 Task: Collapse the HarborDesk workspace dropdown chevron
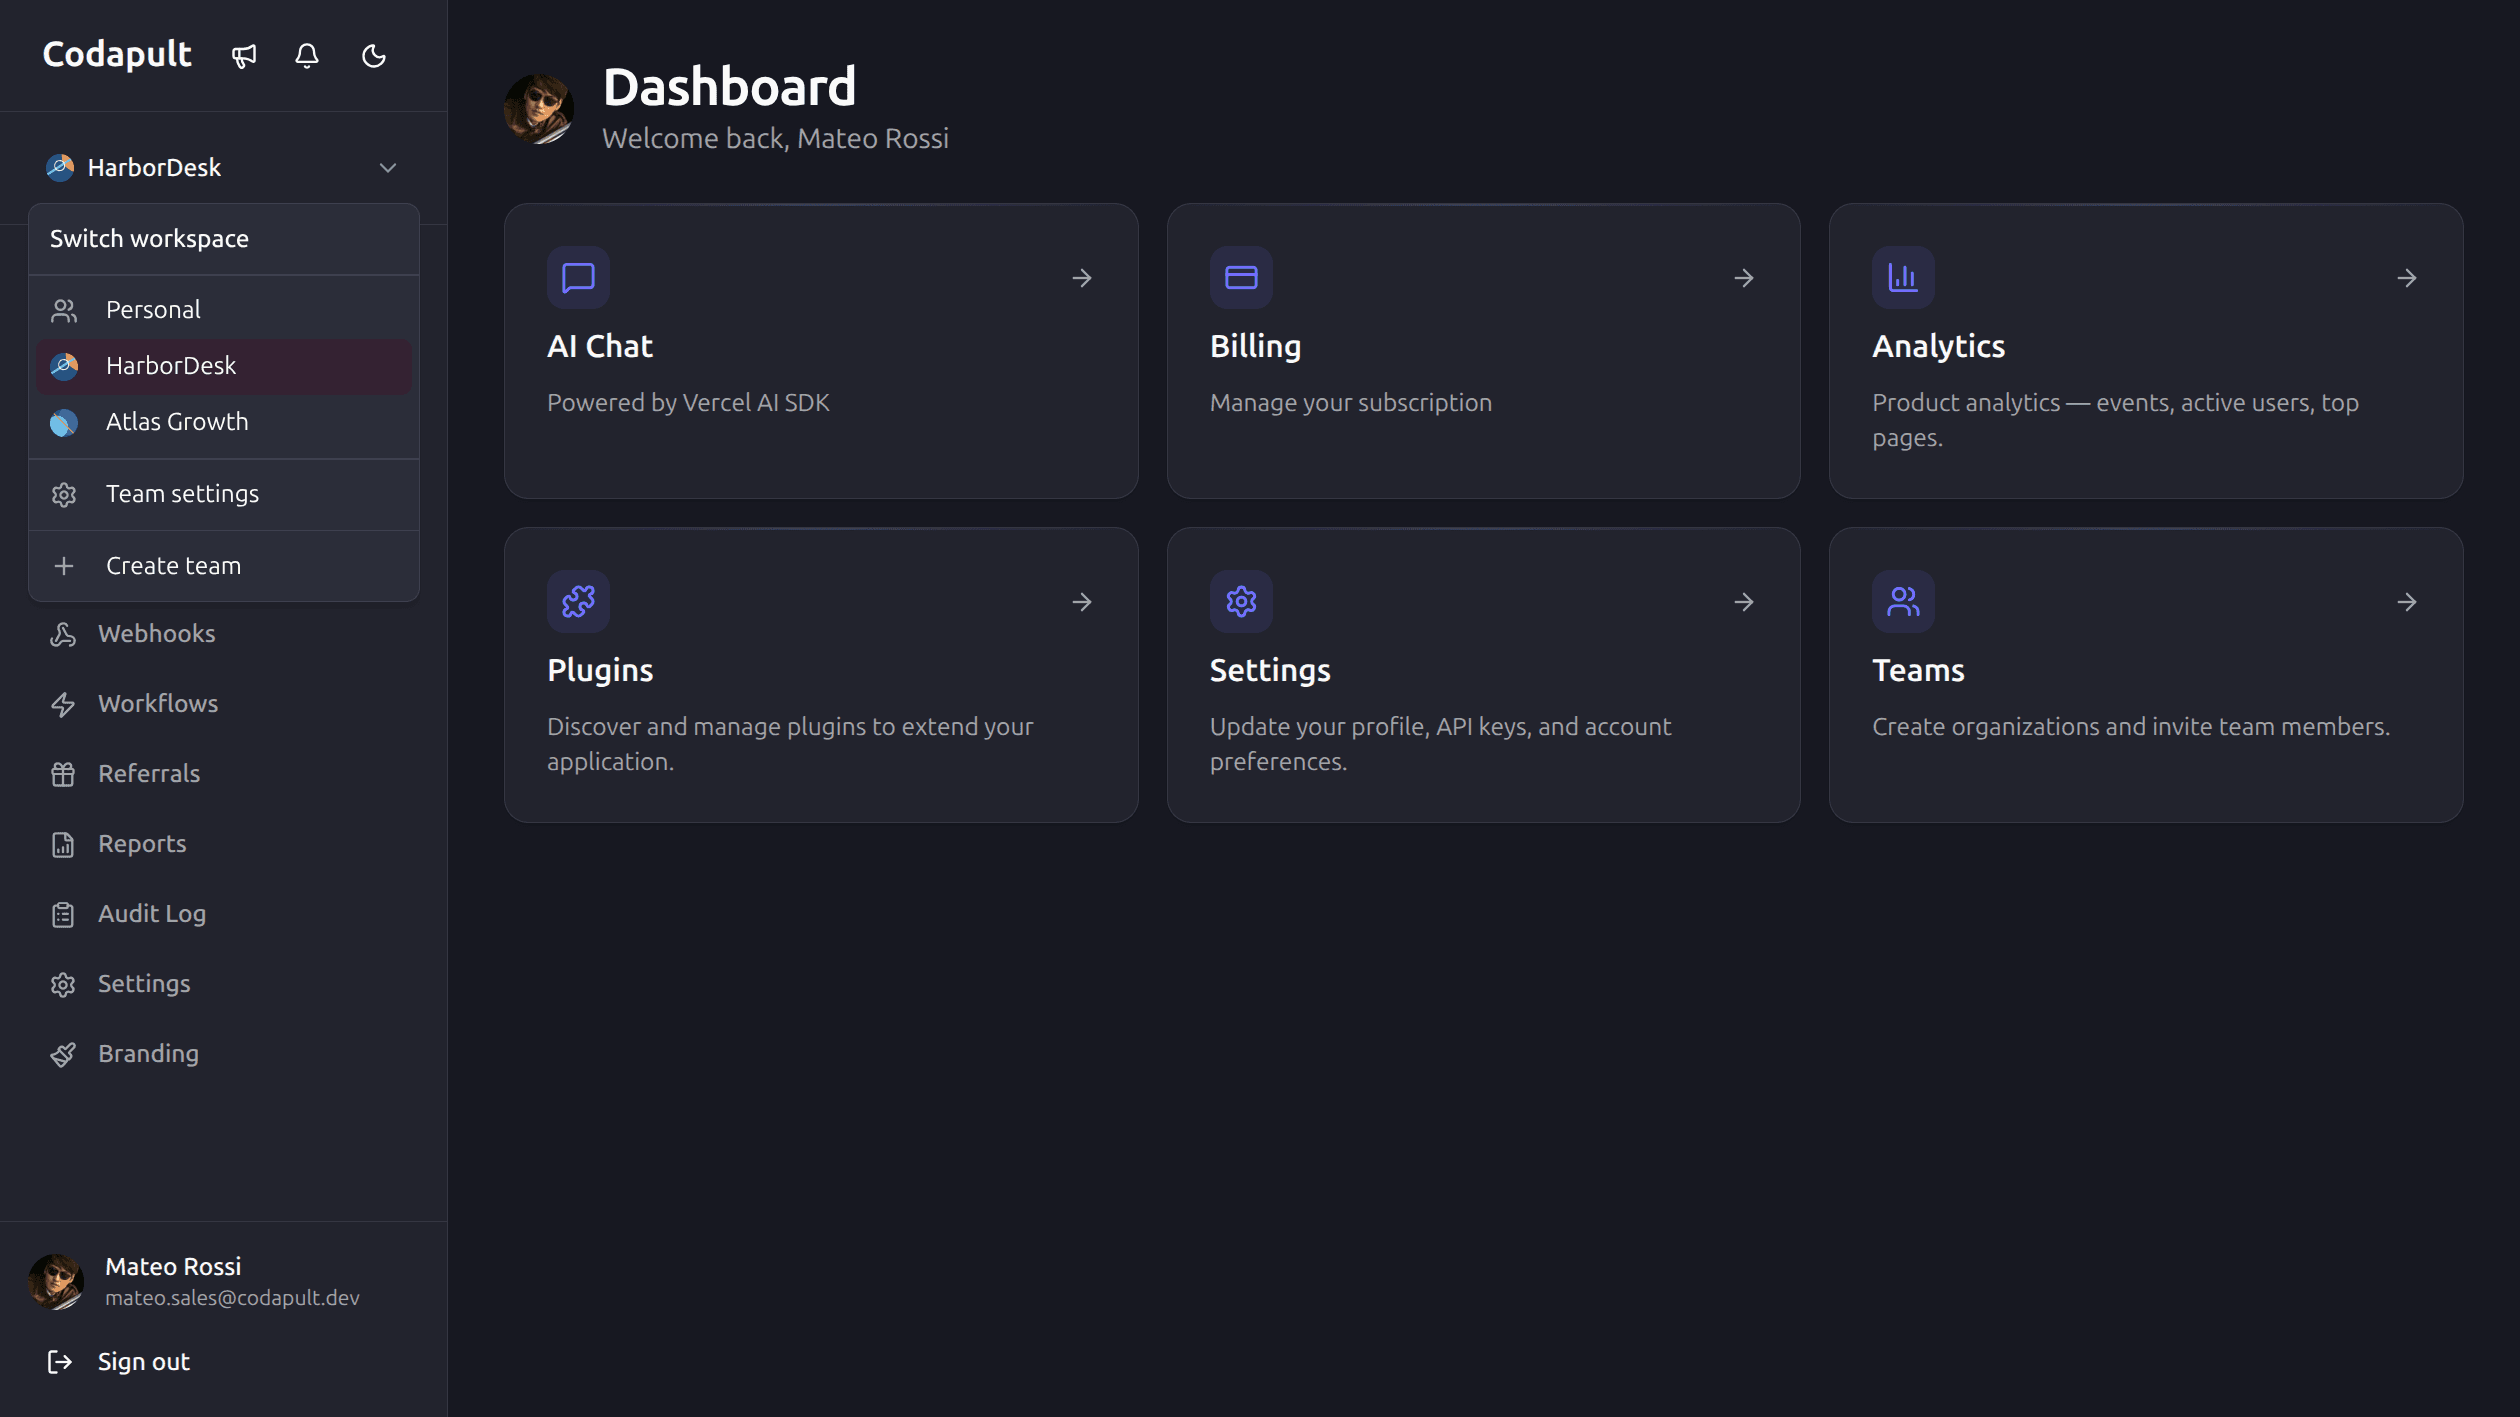[x=388, y=168]
